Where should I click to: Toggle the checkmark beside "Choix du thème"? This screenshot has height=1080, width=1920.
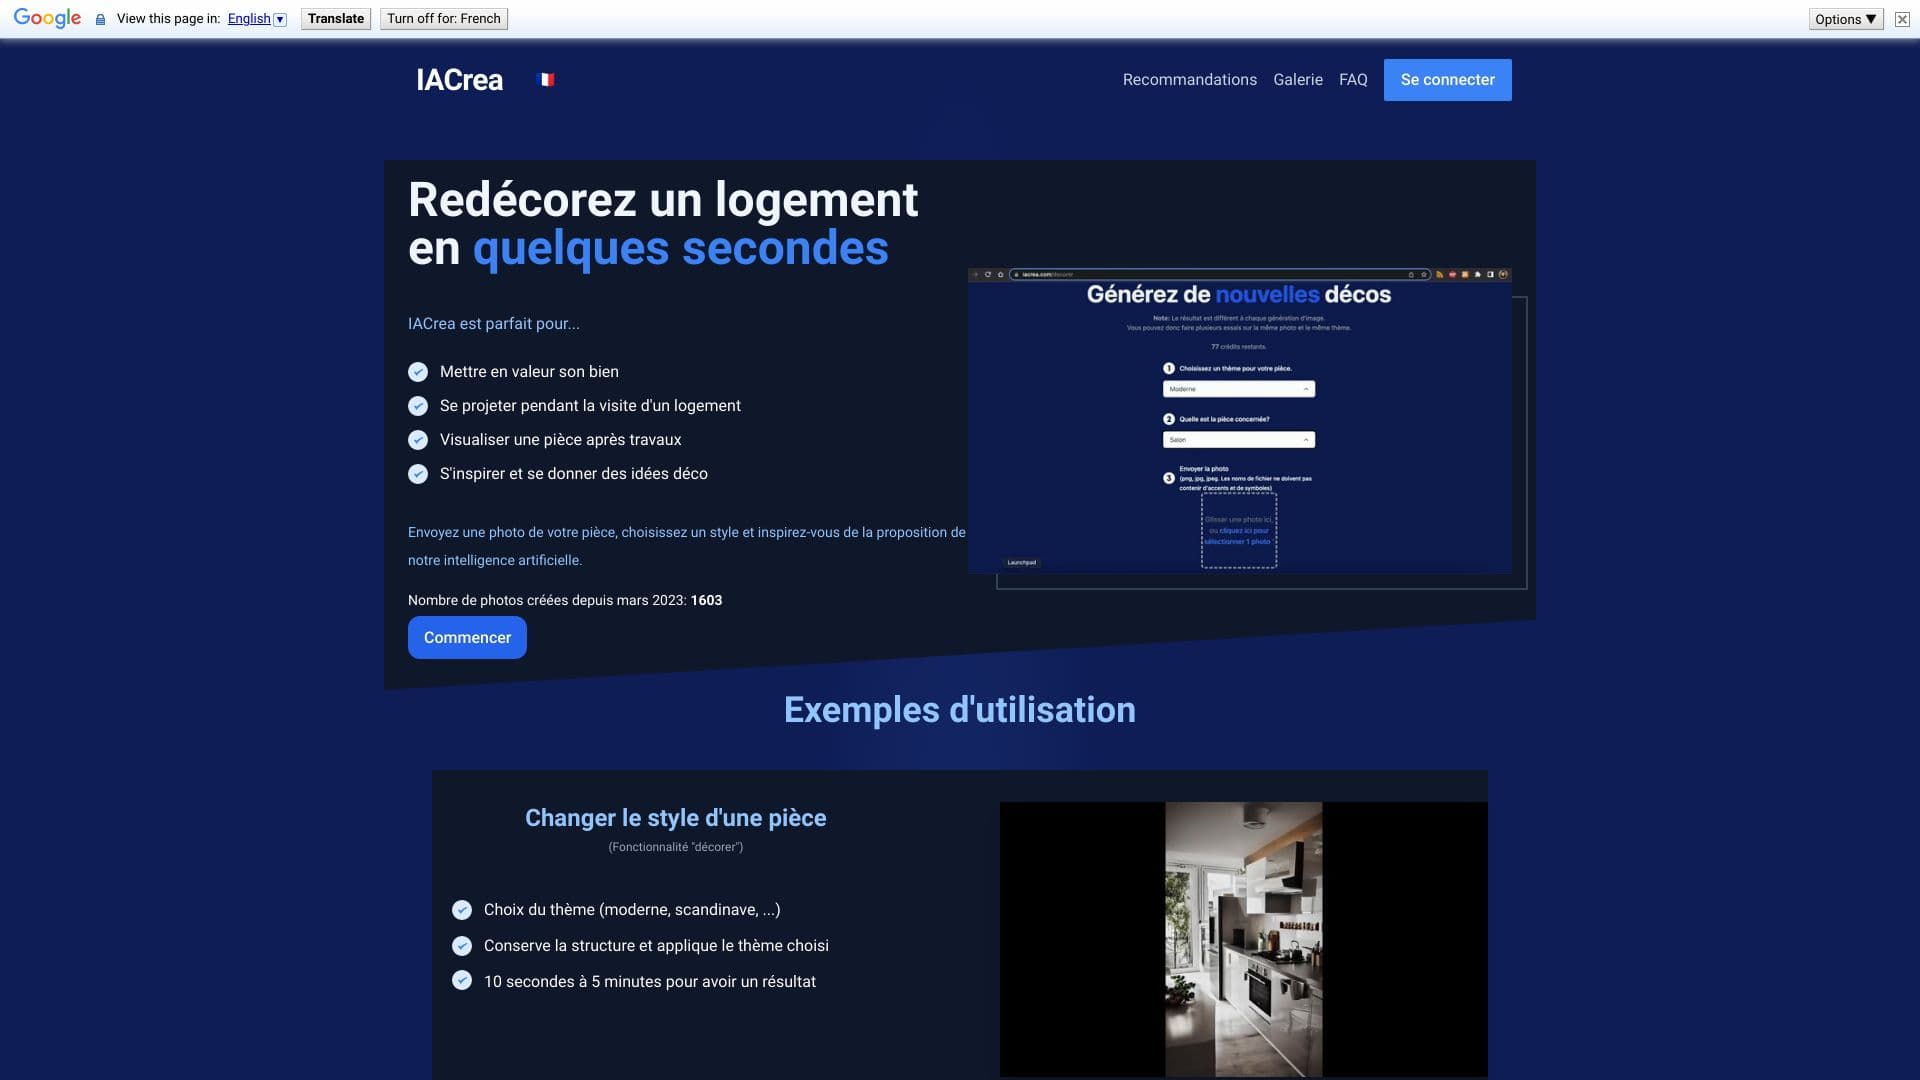click(x=462, y=910)
